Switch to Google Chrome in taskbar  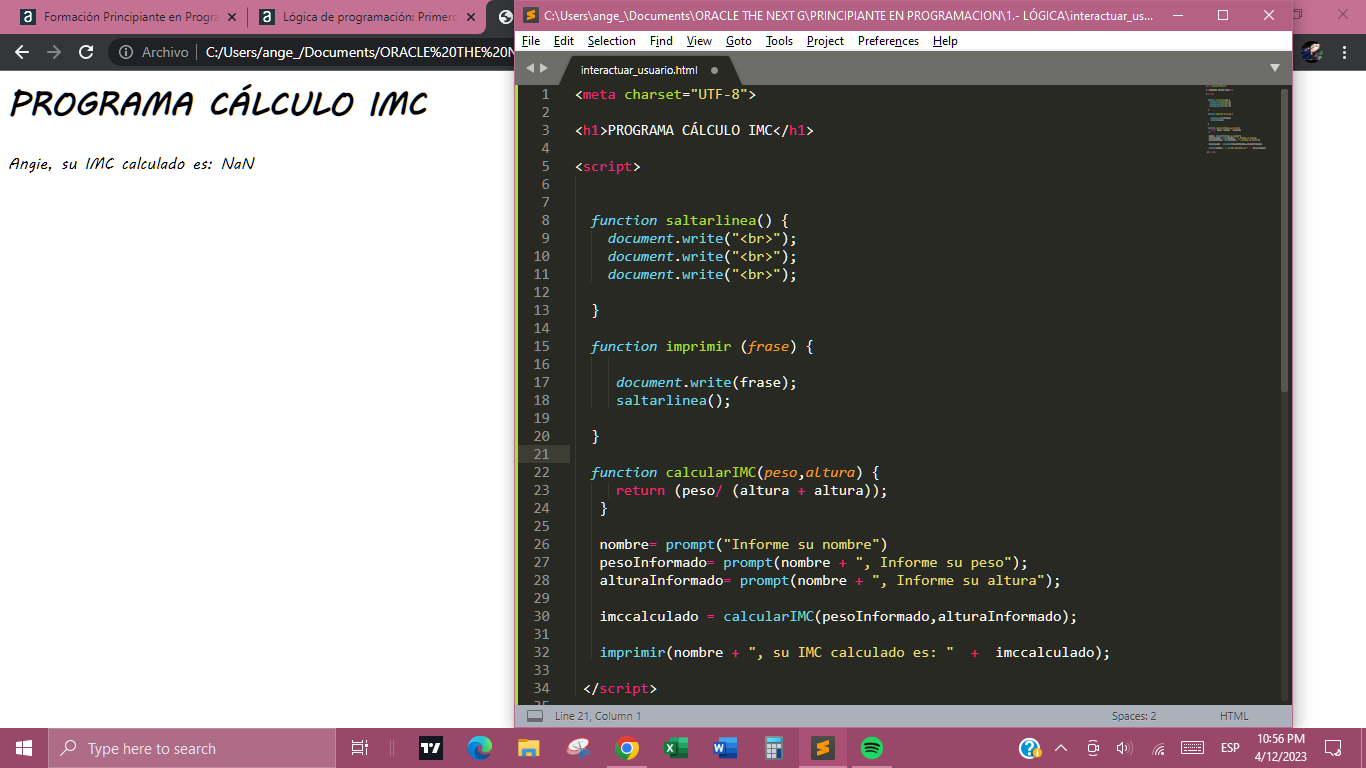pyautogui.click(x=627, y=748)
